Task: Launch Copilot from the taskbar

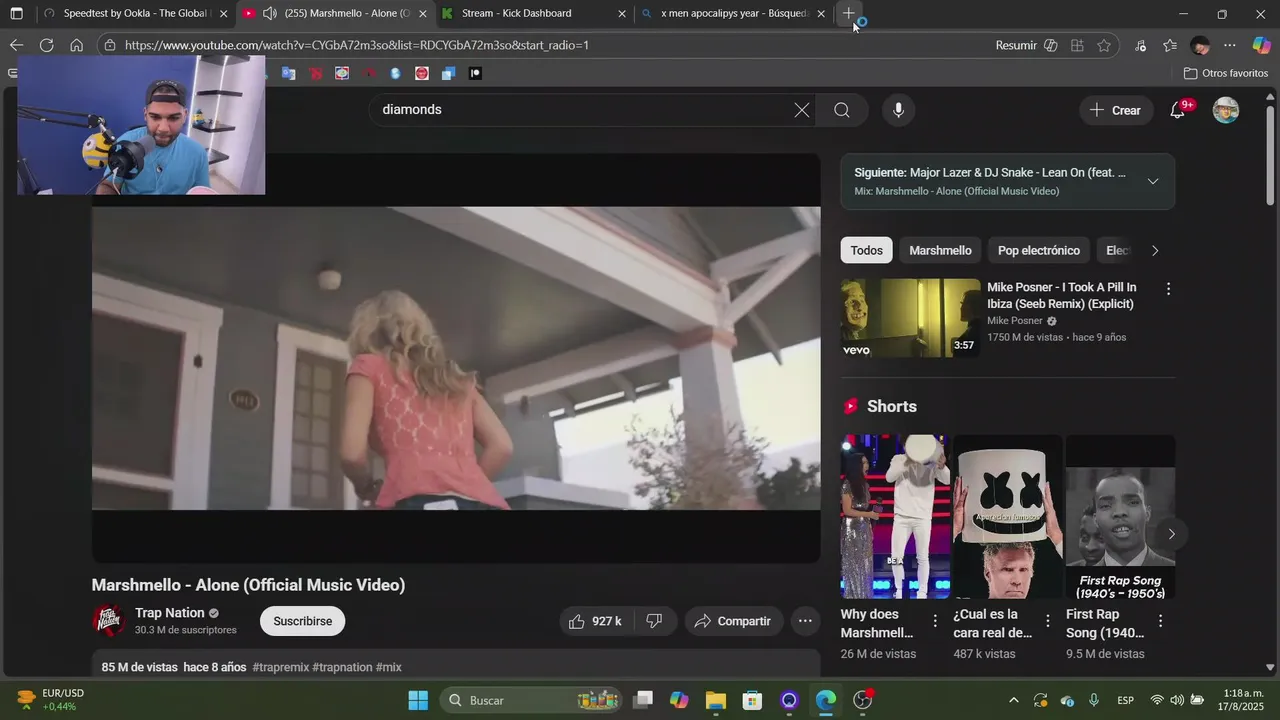Action: pyautogui.click(x=679, y=700)
